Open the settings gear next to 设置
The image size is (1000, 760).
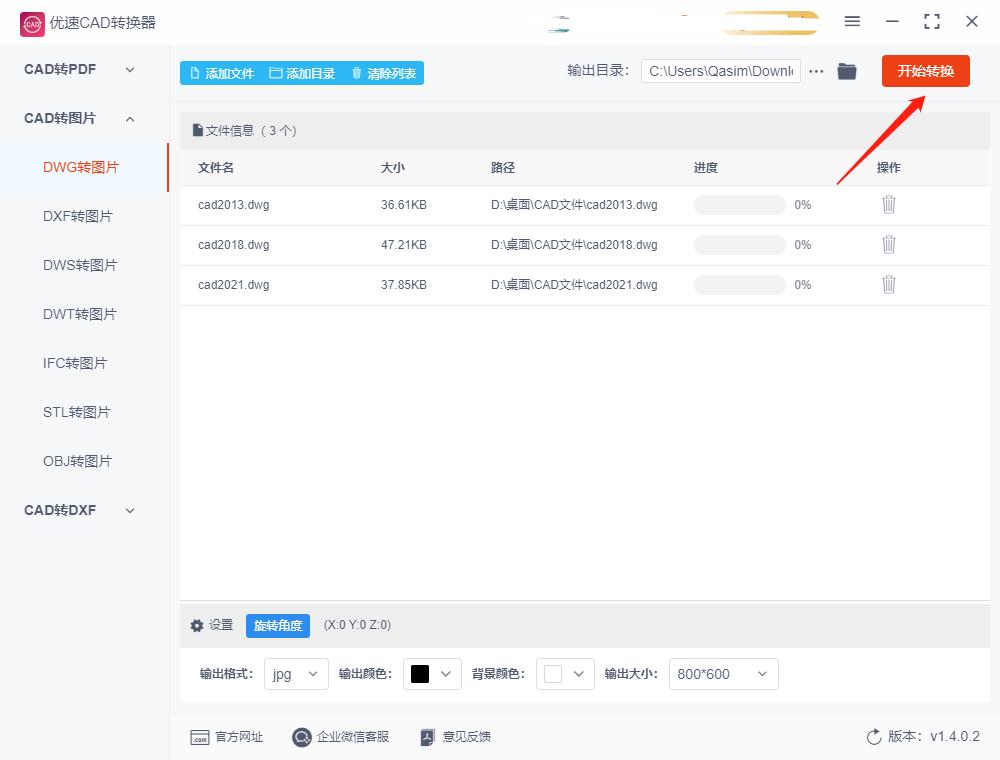click(197, 625)
